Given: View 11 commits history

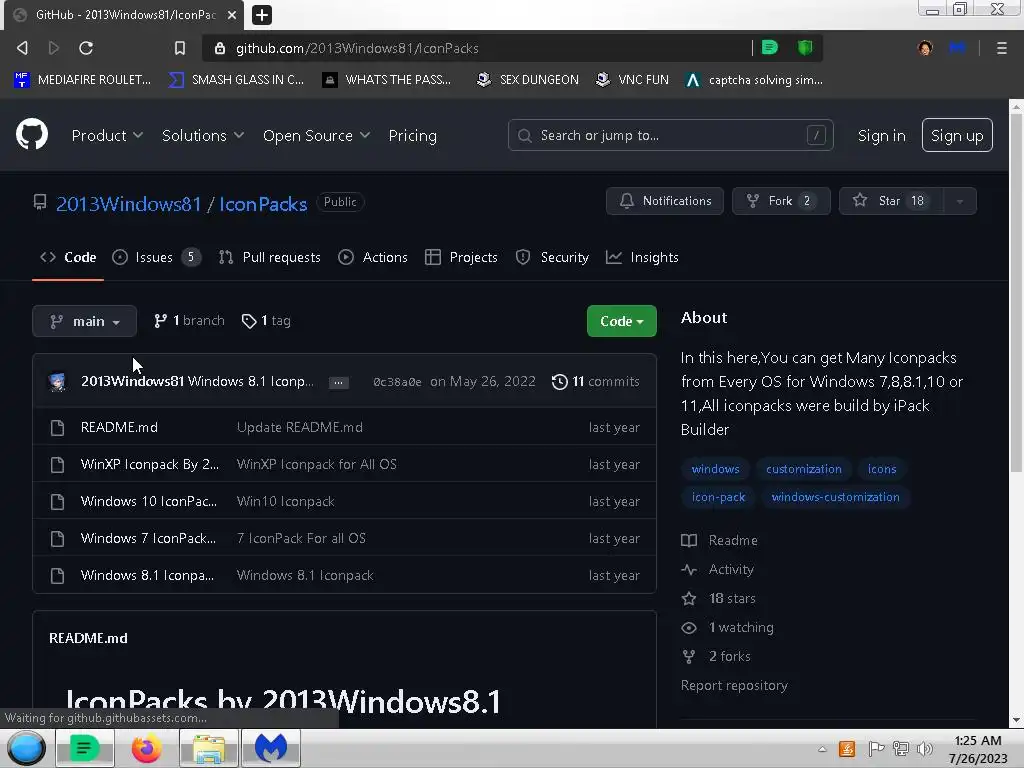Looking at the screenshot, I should point(596,381).
